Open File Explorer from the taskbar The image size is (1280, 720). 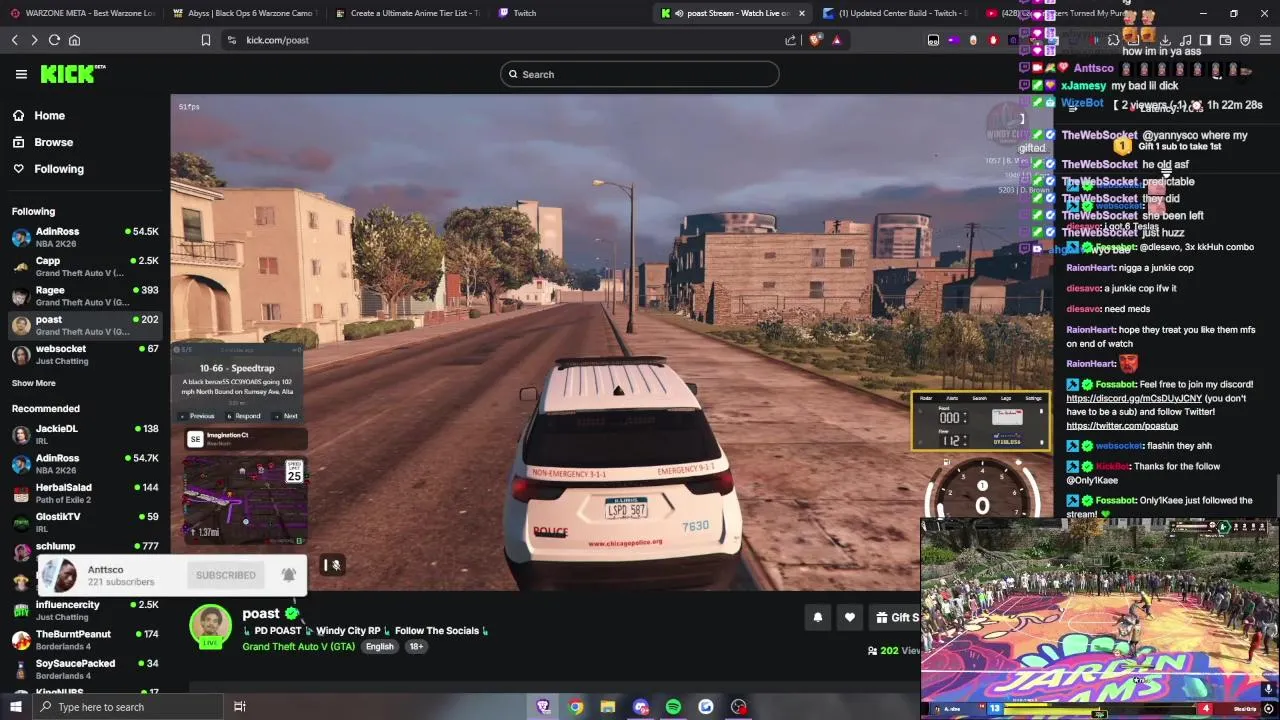tap(608, 707)
